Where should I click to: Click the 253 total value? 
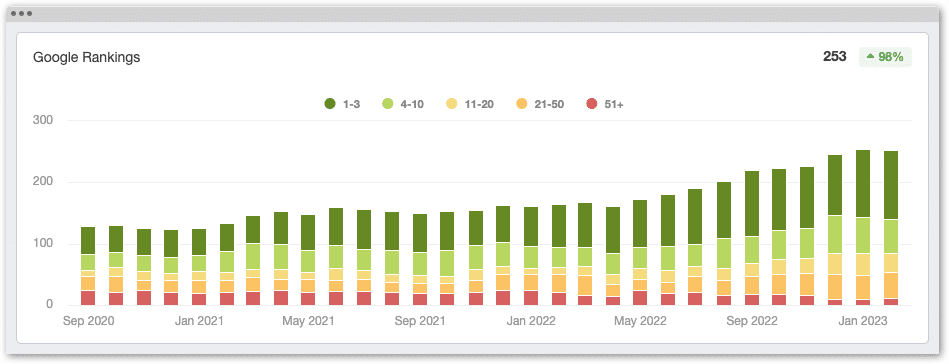click(x=835, y=57)
